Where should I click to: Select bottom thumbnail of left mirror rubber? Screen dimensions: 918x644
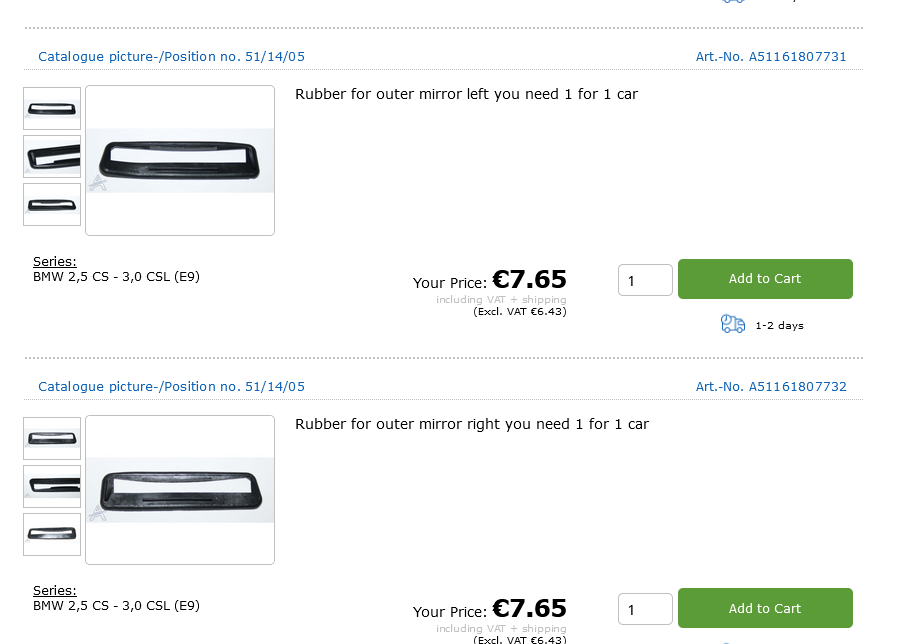coord(52,204)
